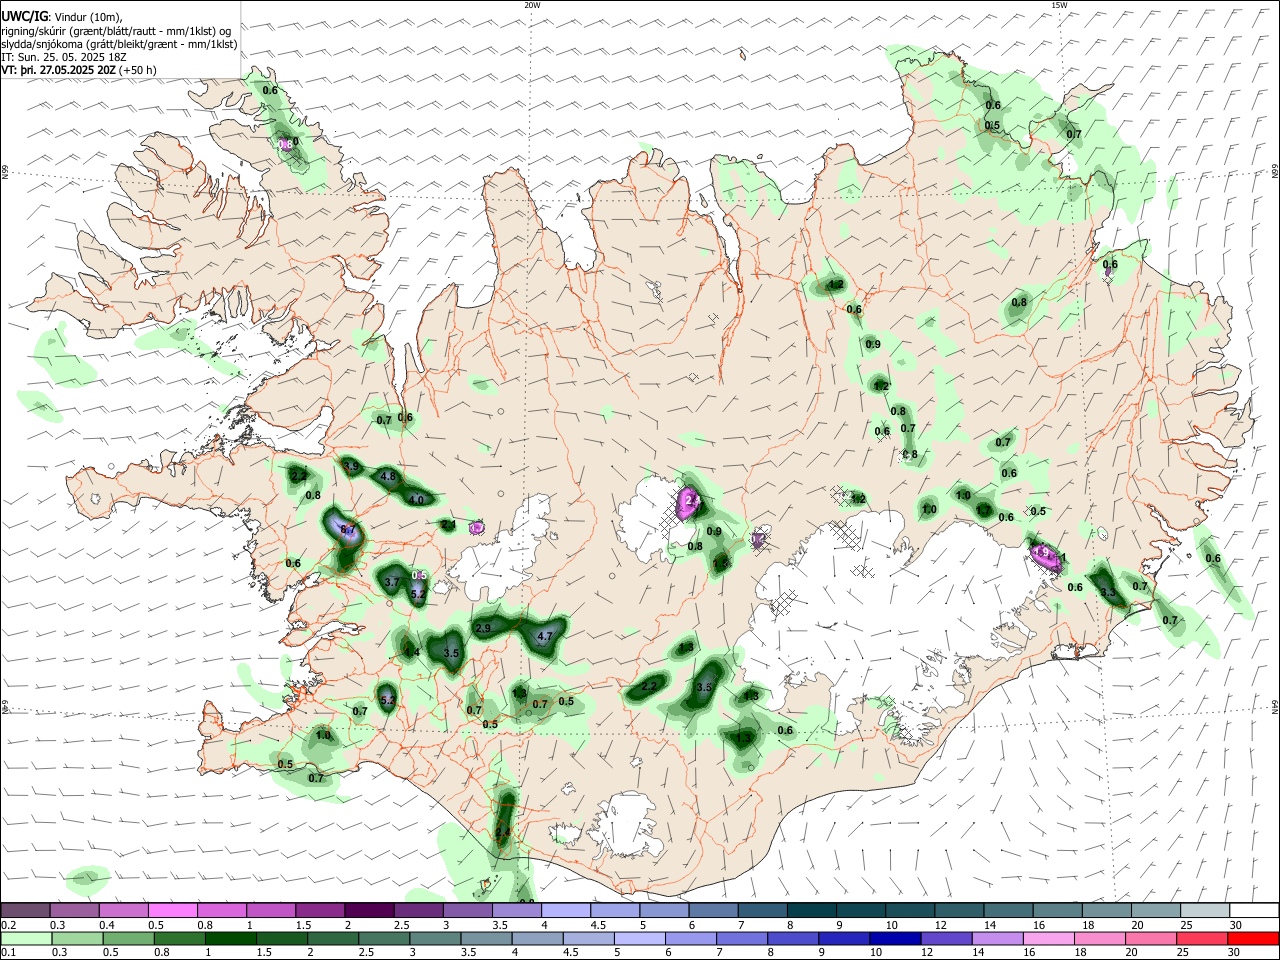Select the dark teal top legend swatch between 8 and 9
Viewport: 1280px width, 960px height.
(x=811, y=910)
